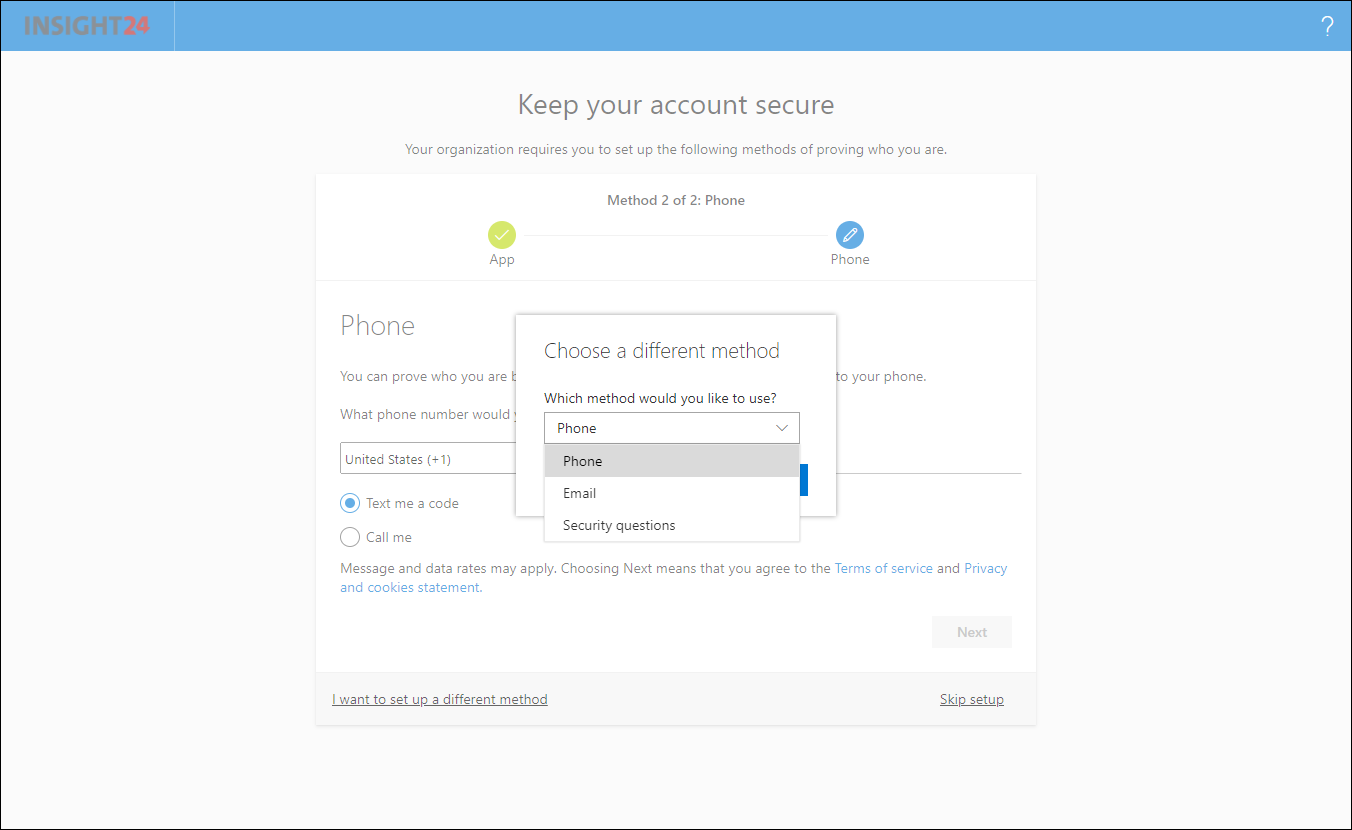Click the Choose a different method dialog title
Screen dimensions: 1352x830
coord(662,351)
